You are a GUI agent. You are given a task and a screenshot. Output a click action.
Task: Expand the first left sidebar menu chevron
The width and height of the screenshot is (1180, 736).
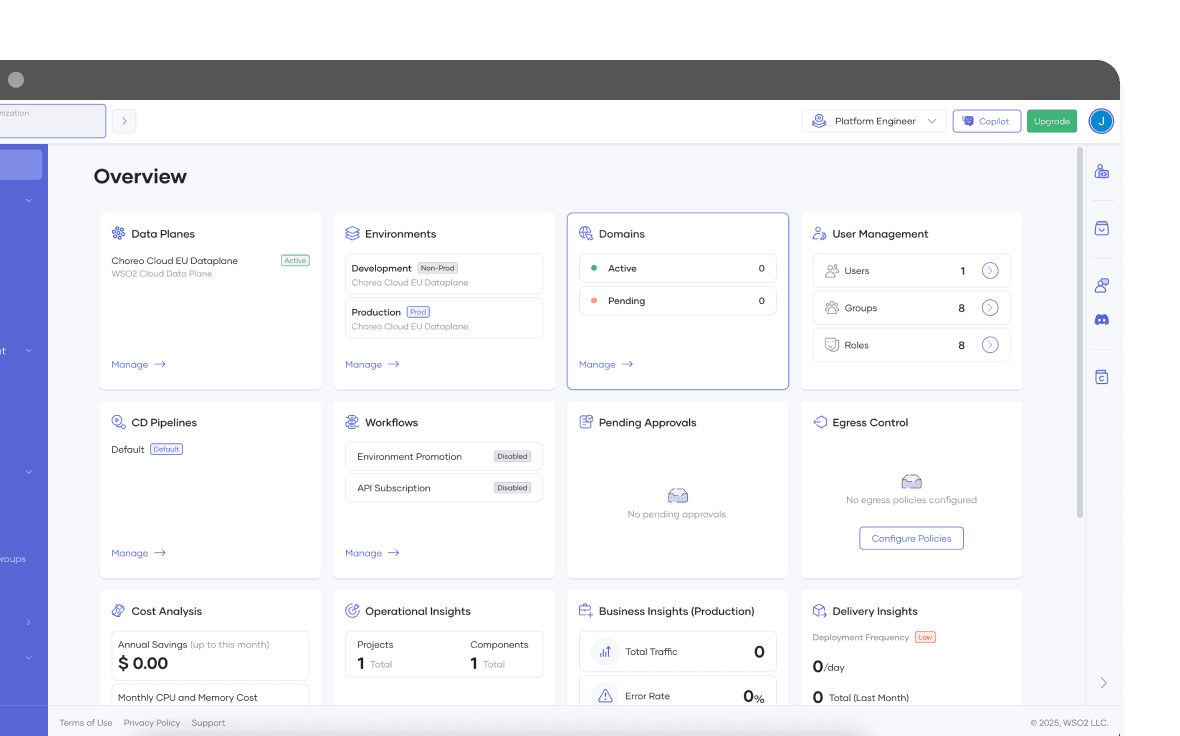(28, 201)
